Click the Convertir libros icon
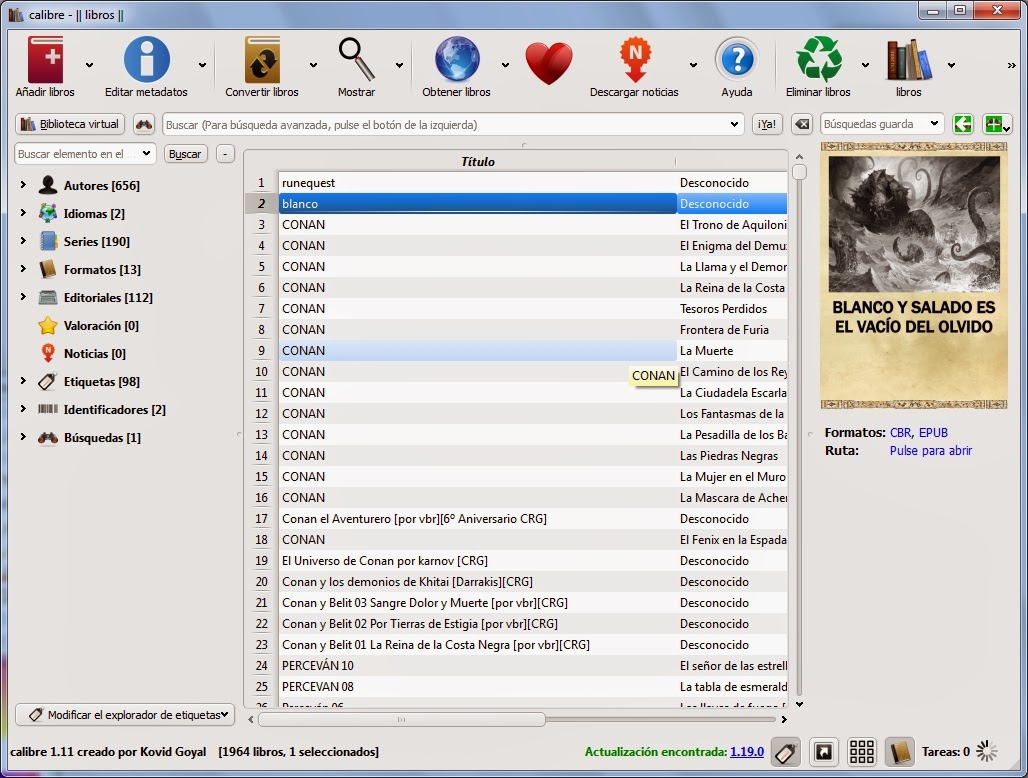Viewport: 1028px width, 778px height. (x=262, y=60)
